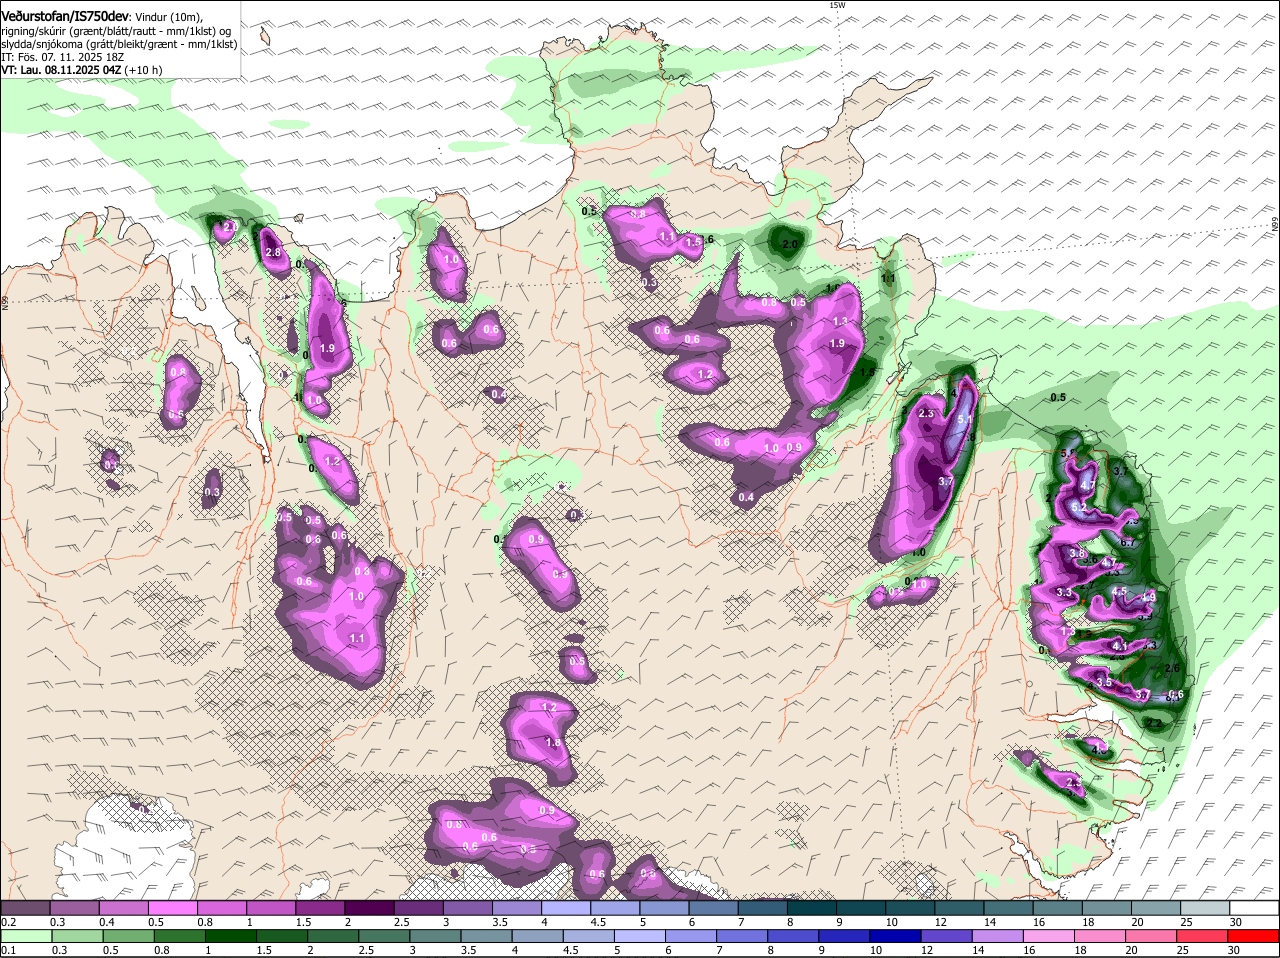Click the bright red 30 swatch in rain scale
The height and width of the screenshot is (958, 1280).
pyautogui.click(x=1255, y=937)
